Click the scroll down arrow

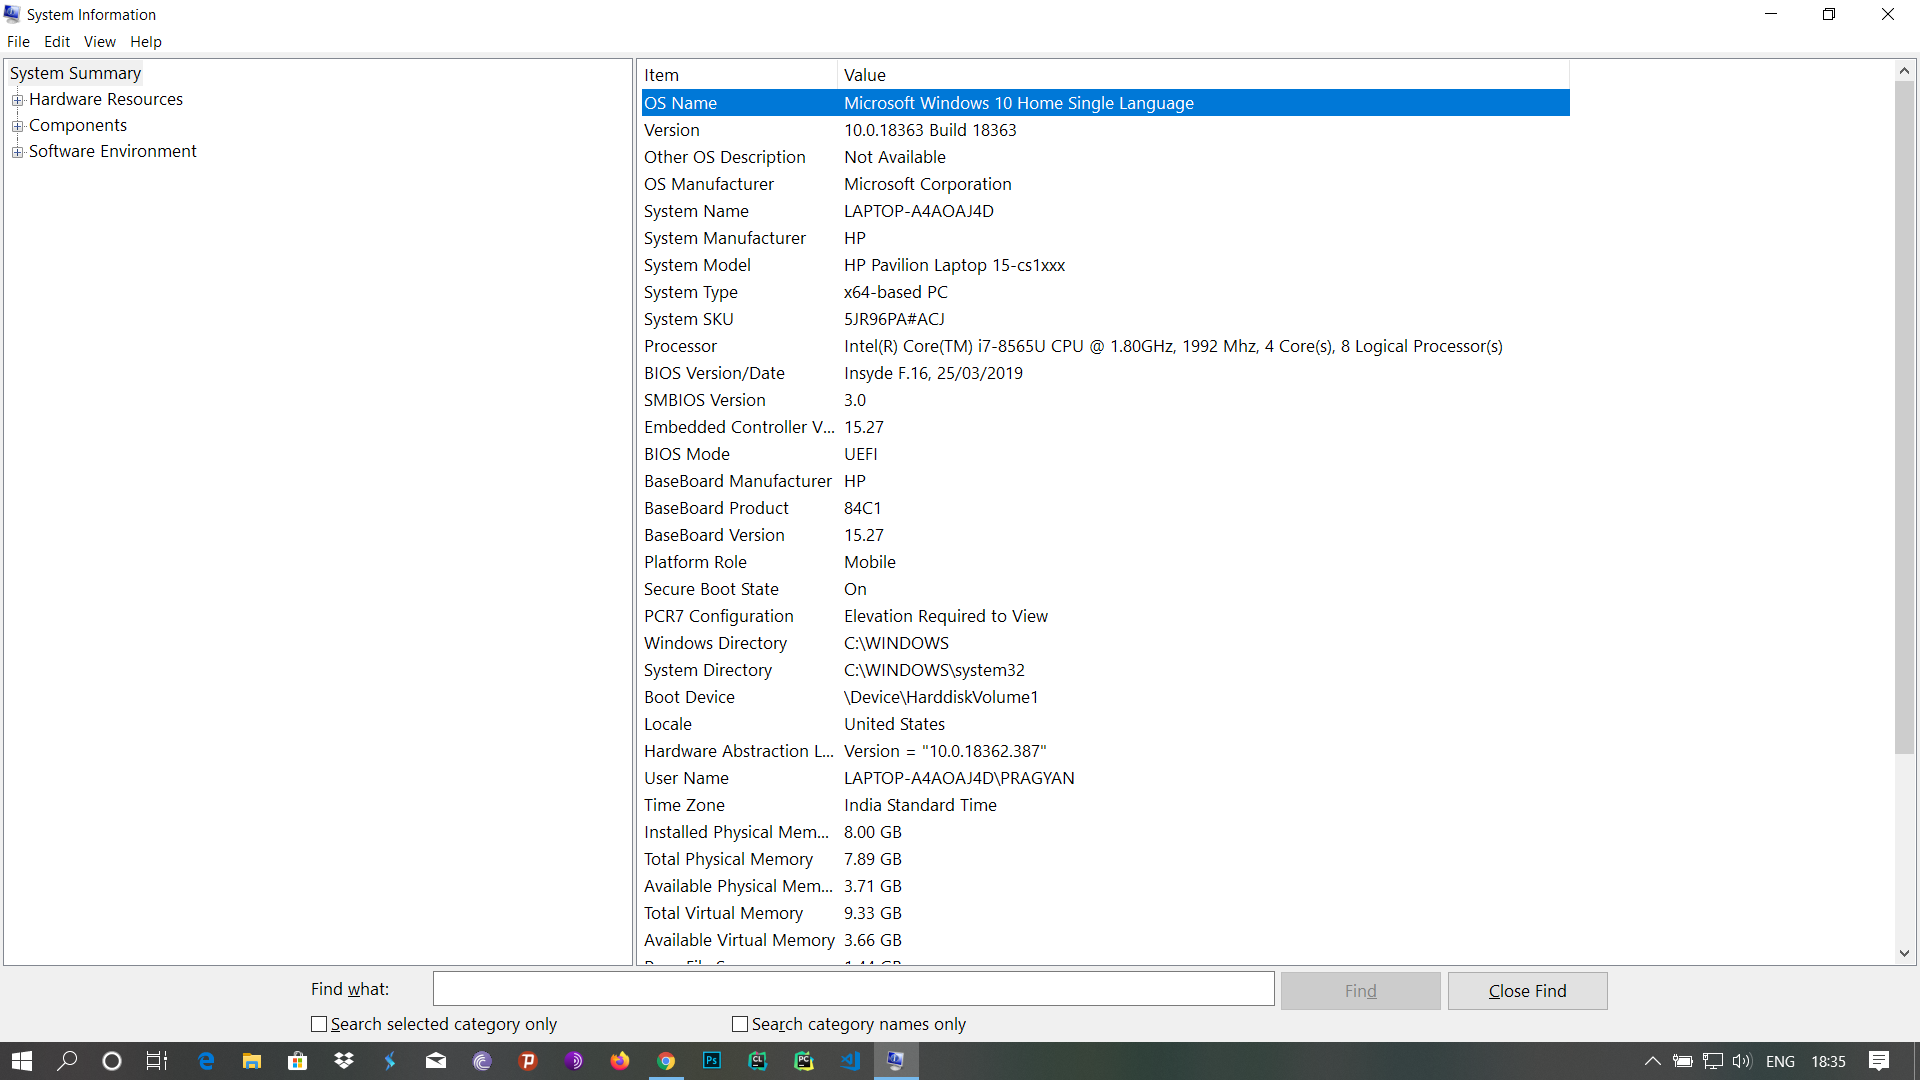pos(1904,954)
